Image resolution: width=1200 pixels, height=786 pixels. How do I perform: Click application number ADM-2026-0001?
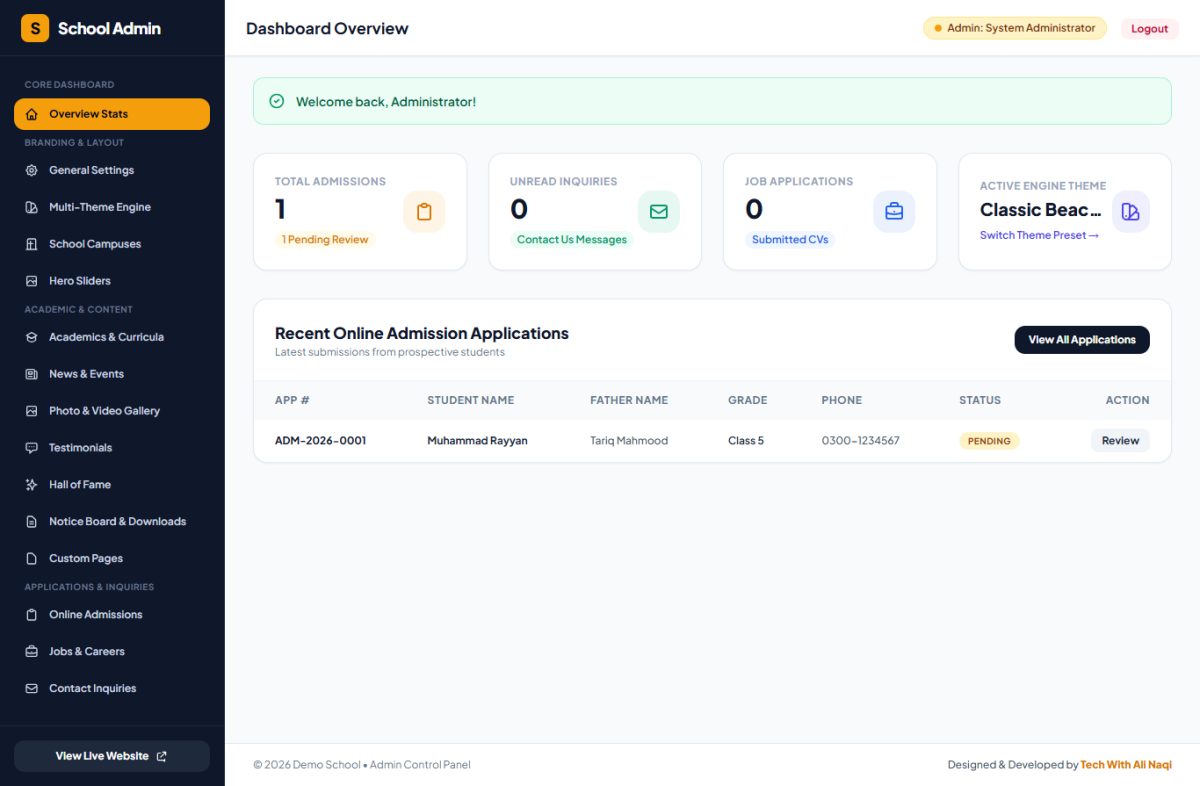click(x=320, y=441)
